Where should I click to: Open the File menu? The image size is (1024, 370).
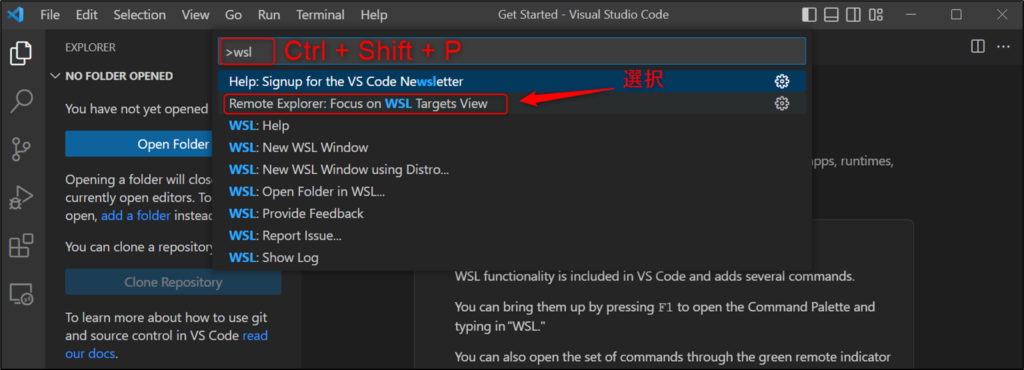50,14
